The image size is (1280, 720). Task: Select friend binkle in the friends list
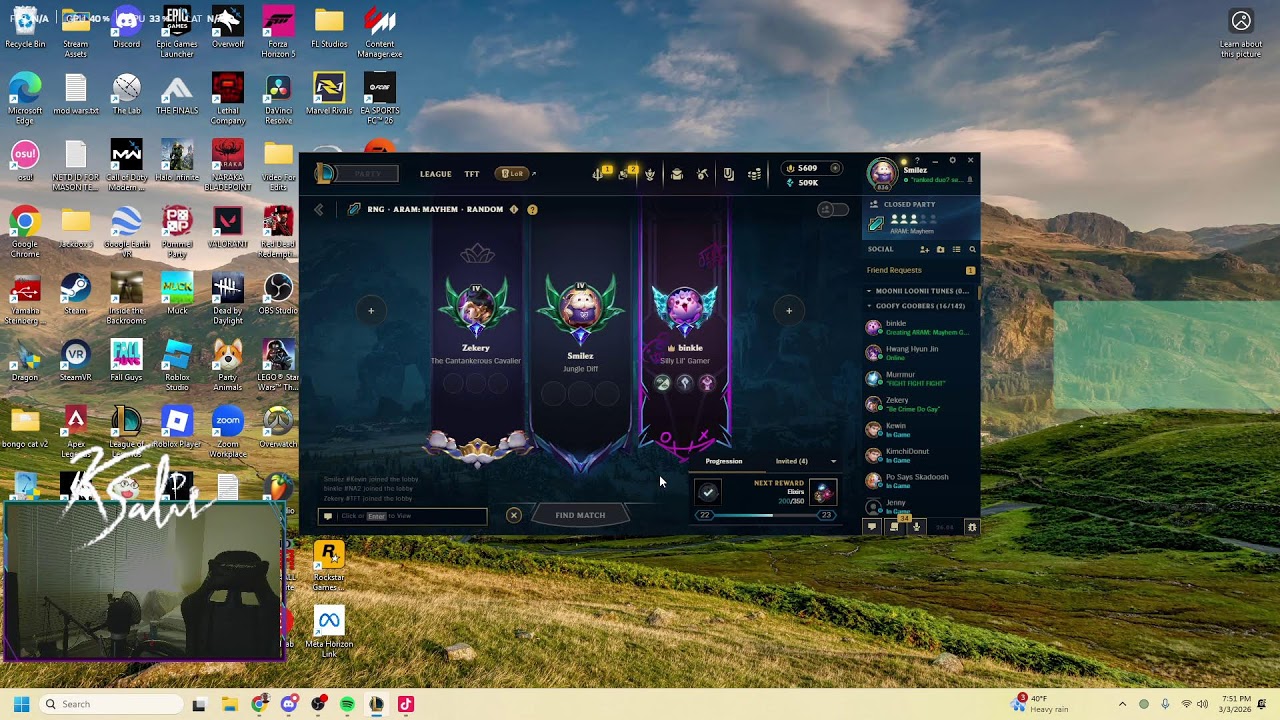[x=920, y=328]
